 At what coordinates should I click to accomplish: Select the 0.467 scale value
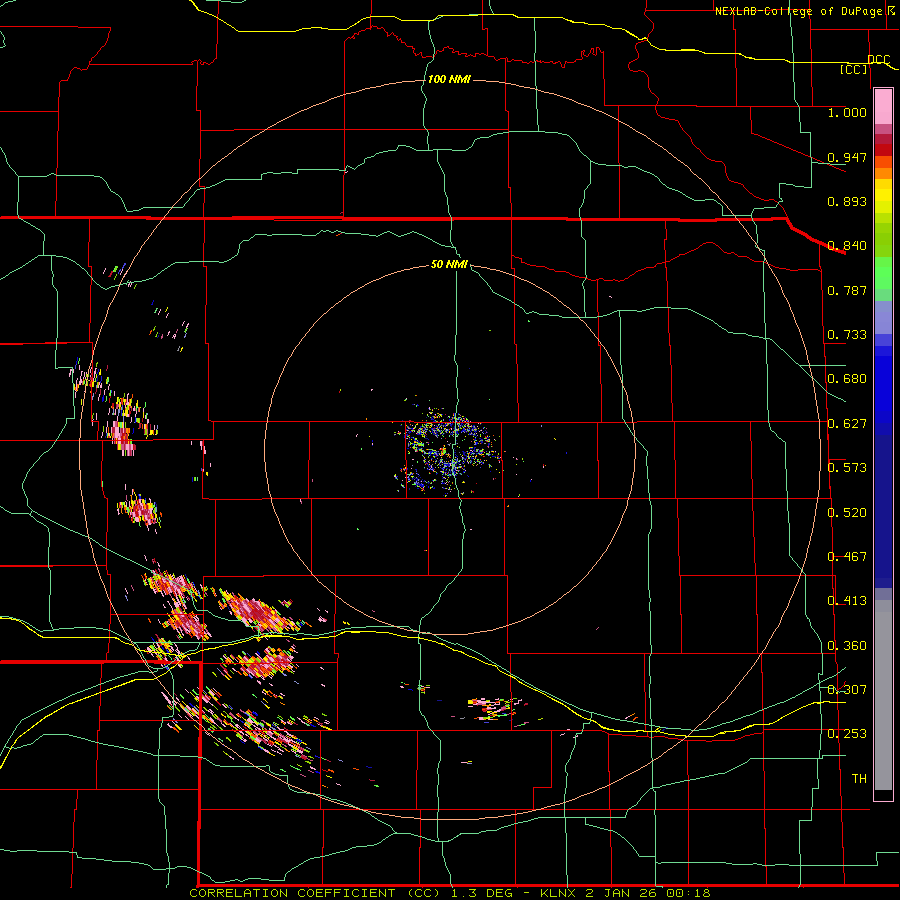point(847,557)
